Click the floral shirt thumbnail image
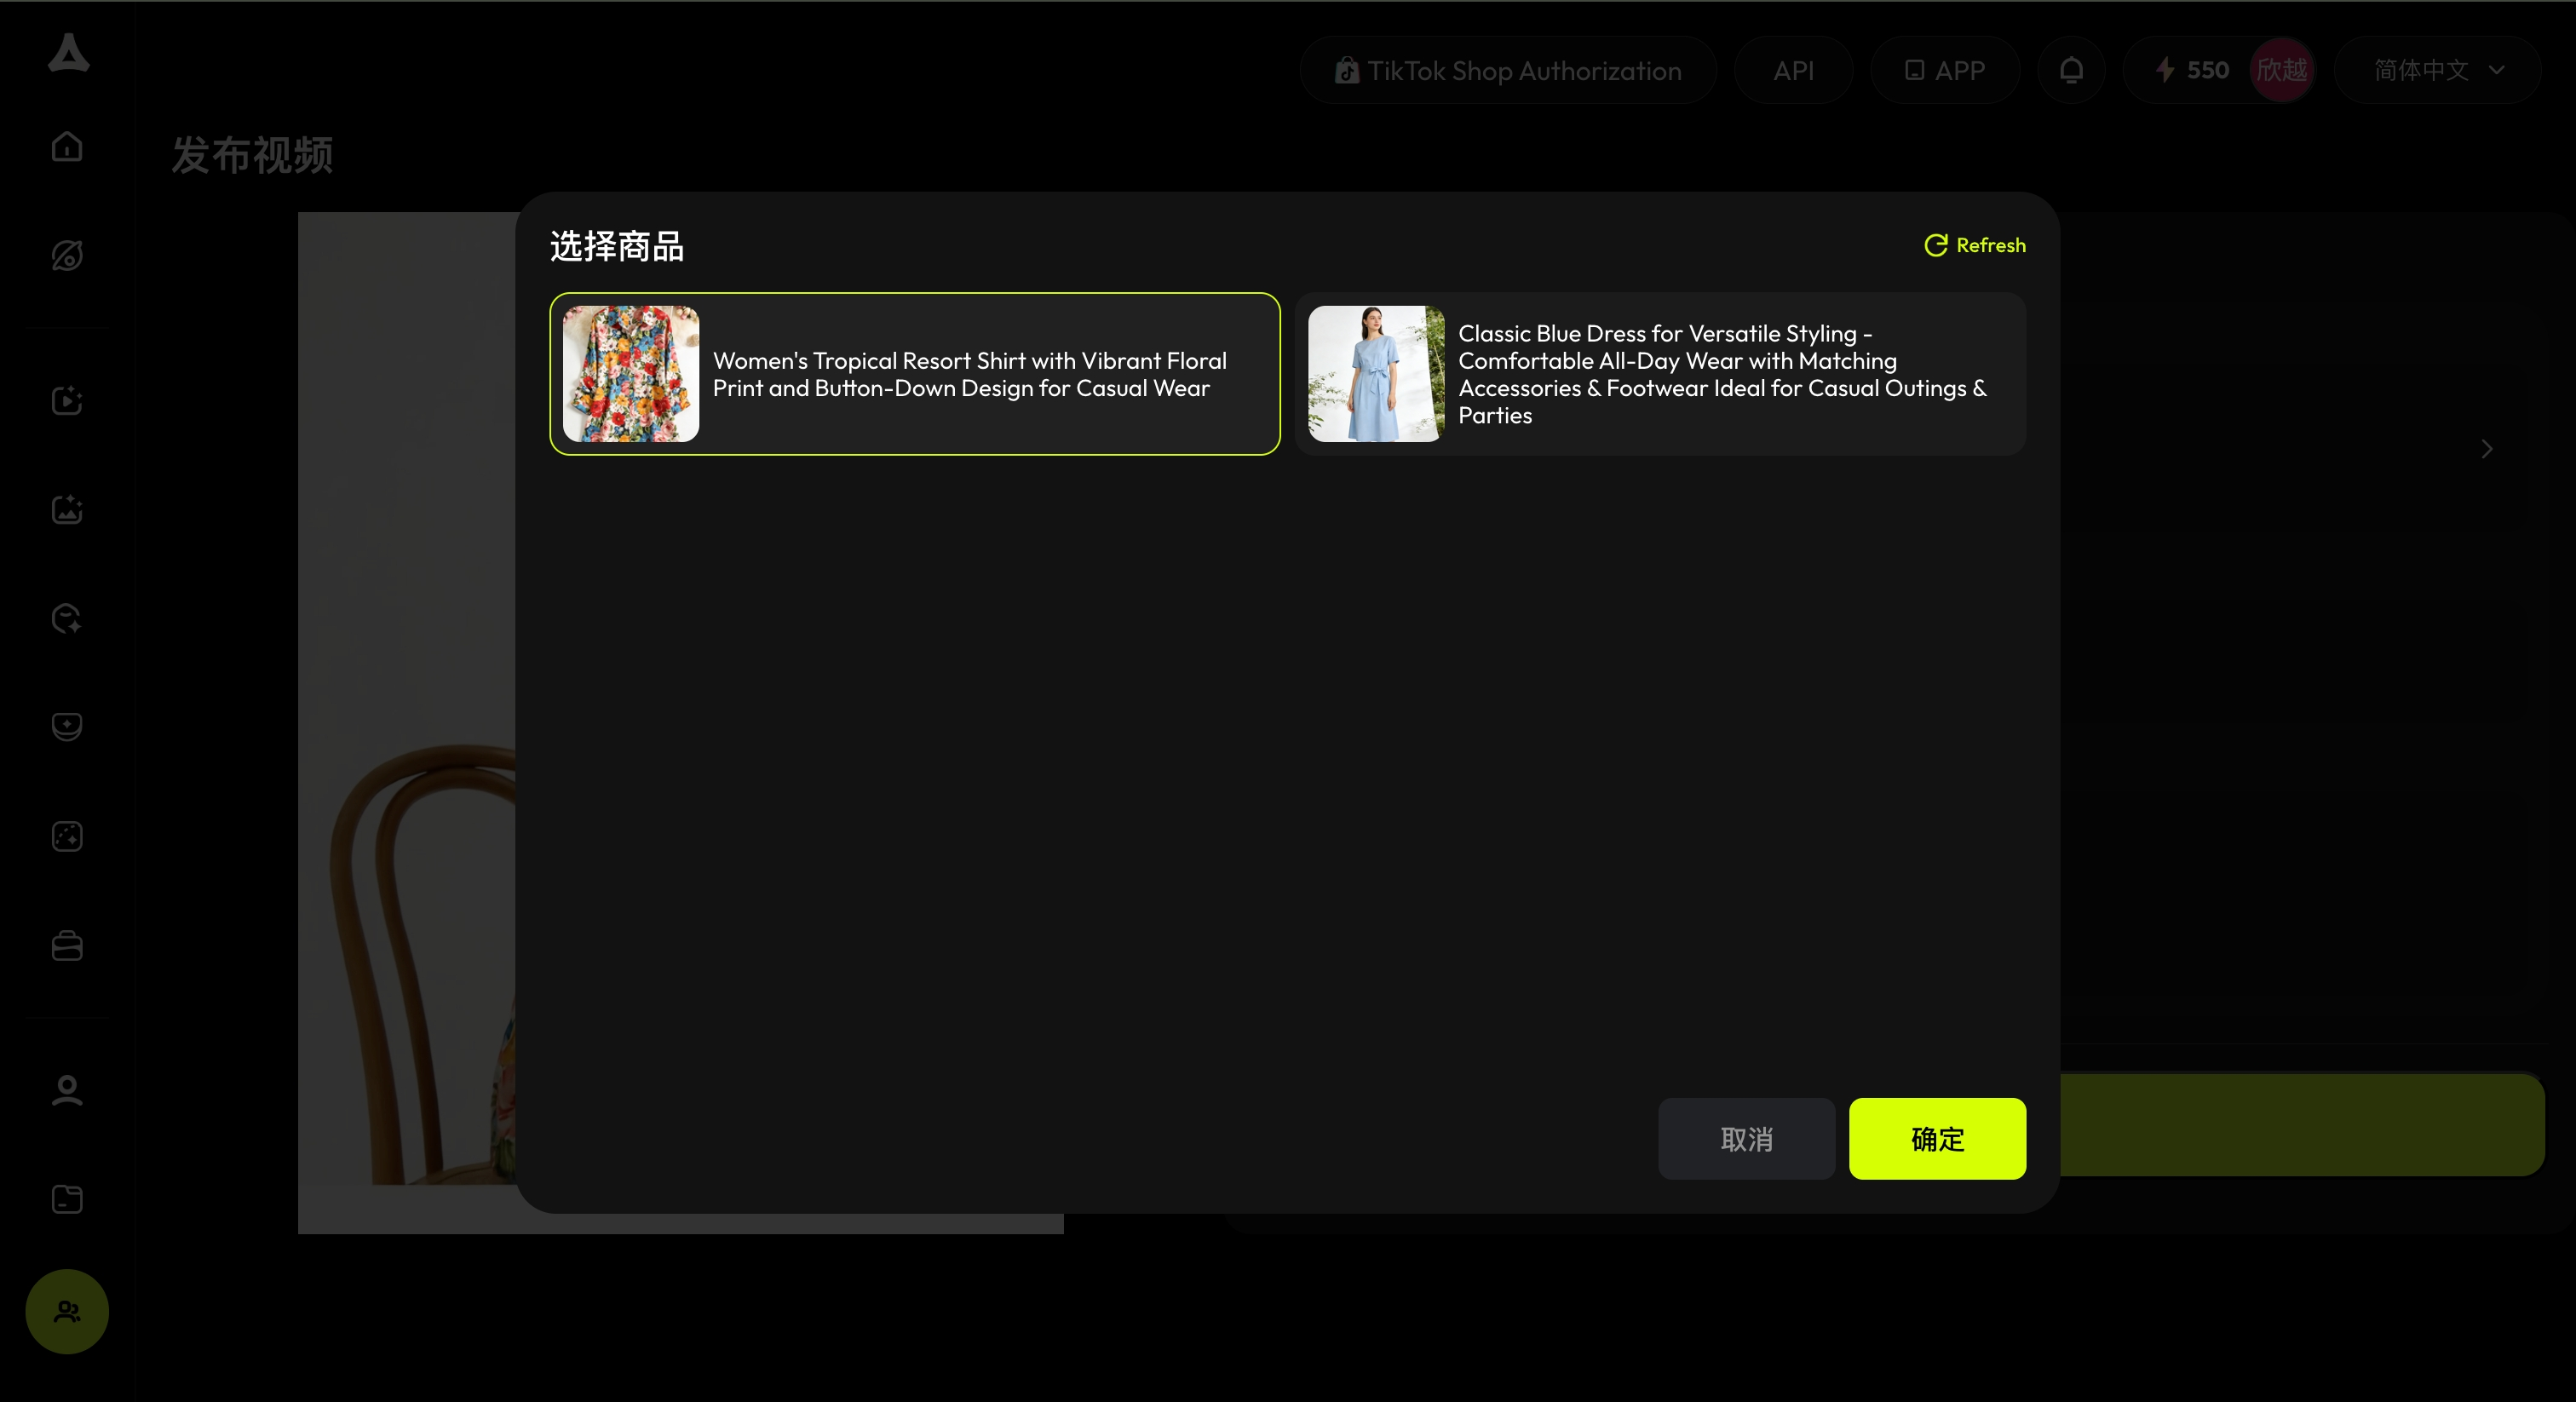Screen dimensions: 2576x1402 point(631,374)
